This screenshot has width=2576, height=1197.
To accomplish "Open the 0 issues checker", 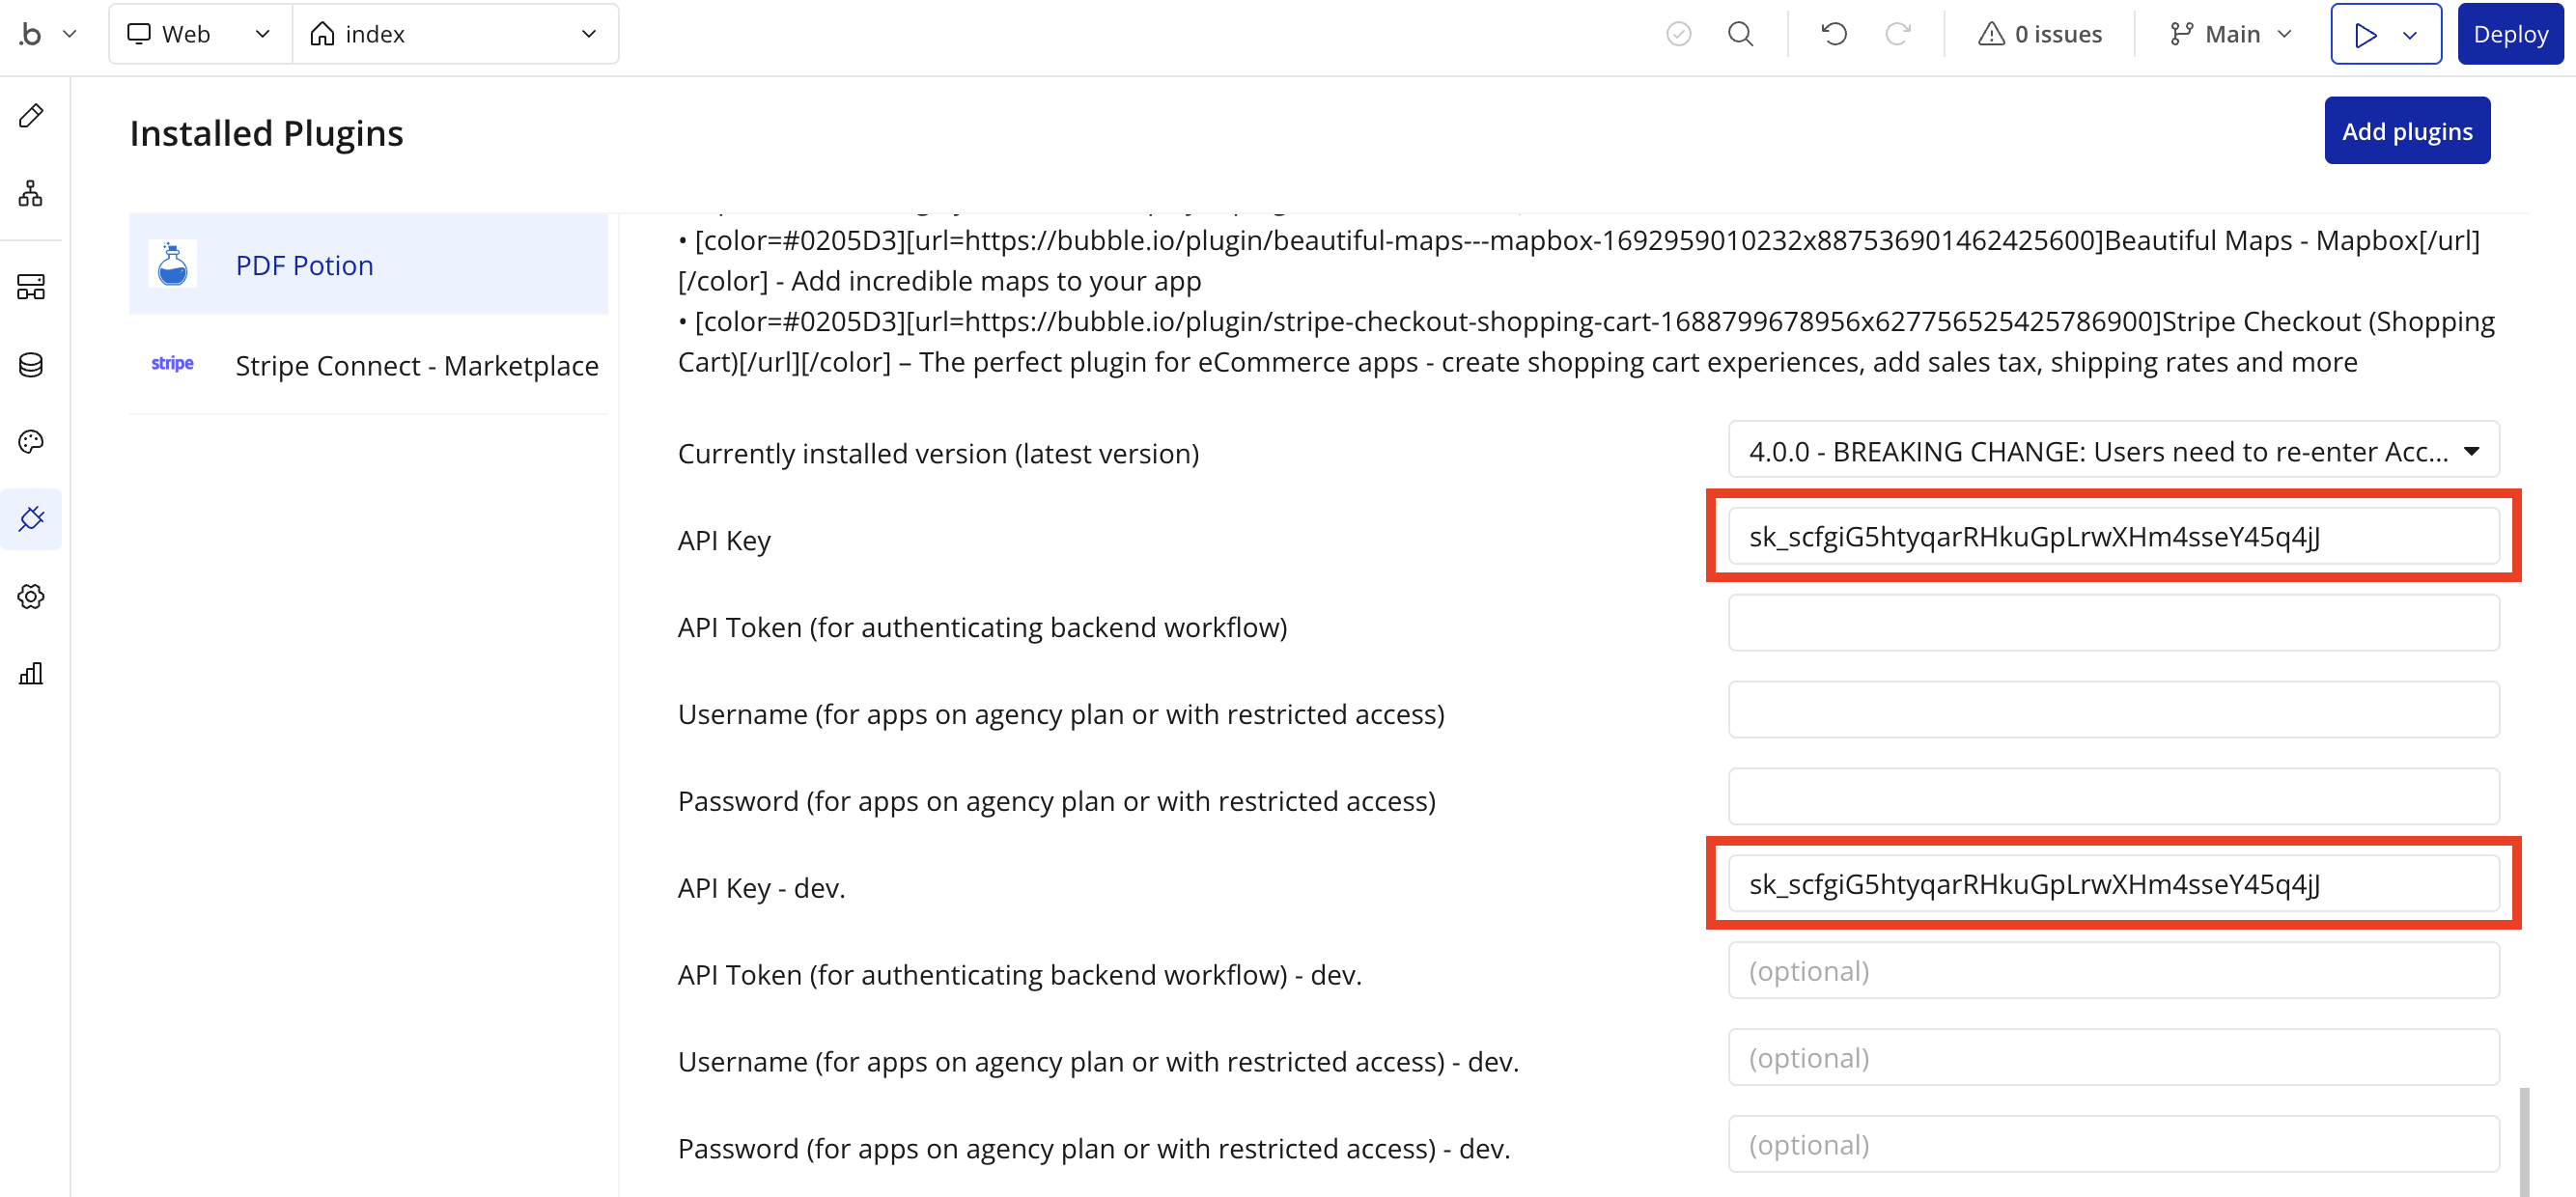I will (2040, 34).
